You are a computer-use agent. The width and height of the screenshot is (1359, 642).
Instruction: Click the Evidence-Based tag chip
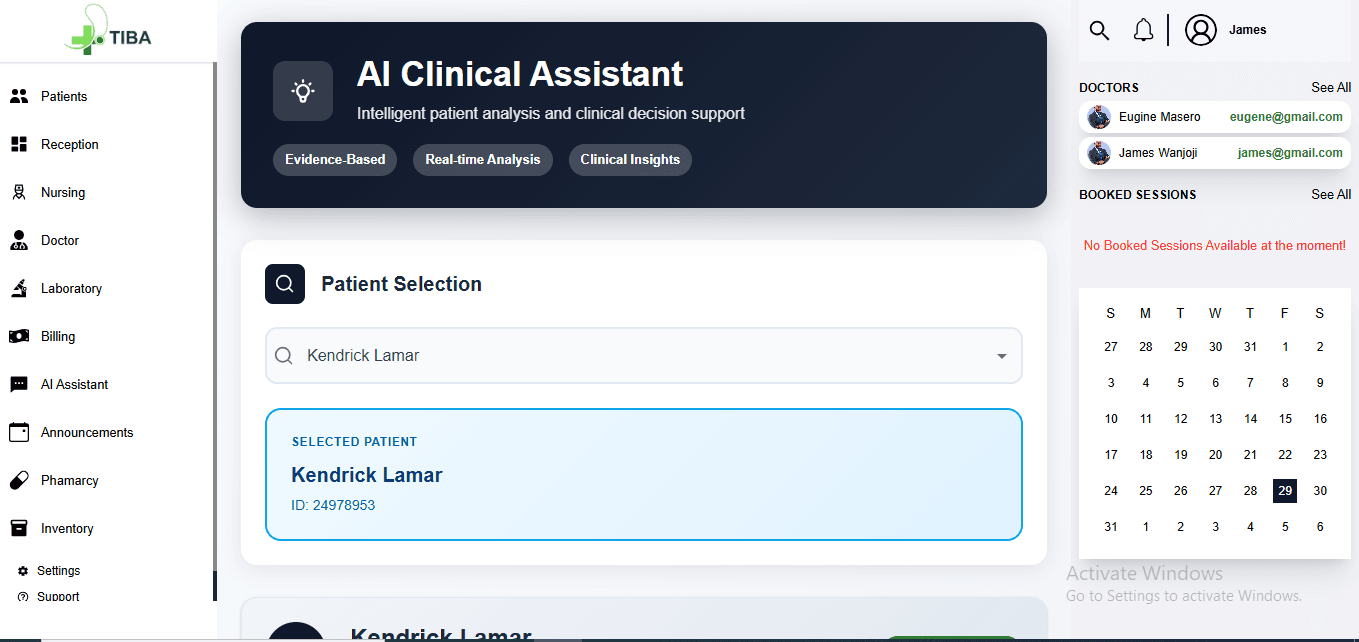click(x=335, y=160)
